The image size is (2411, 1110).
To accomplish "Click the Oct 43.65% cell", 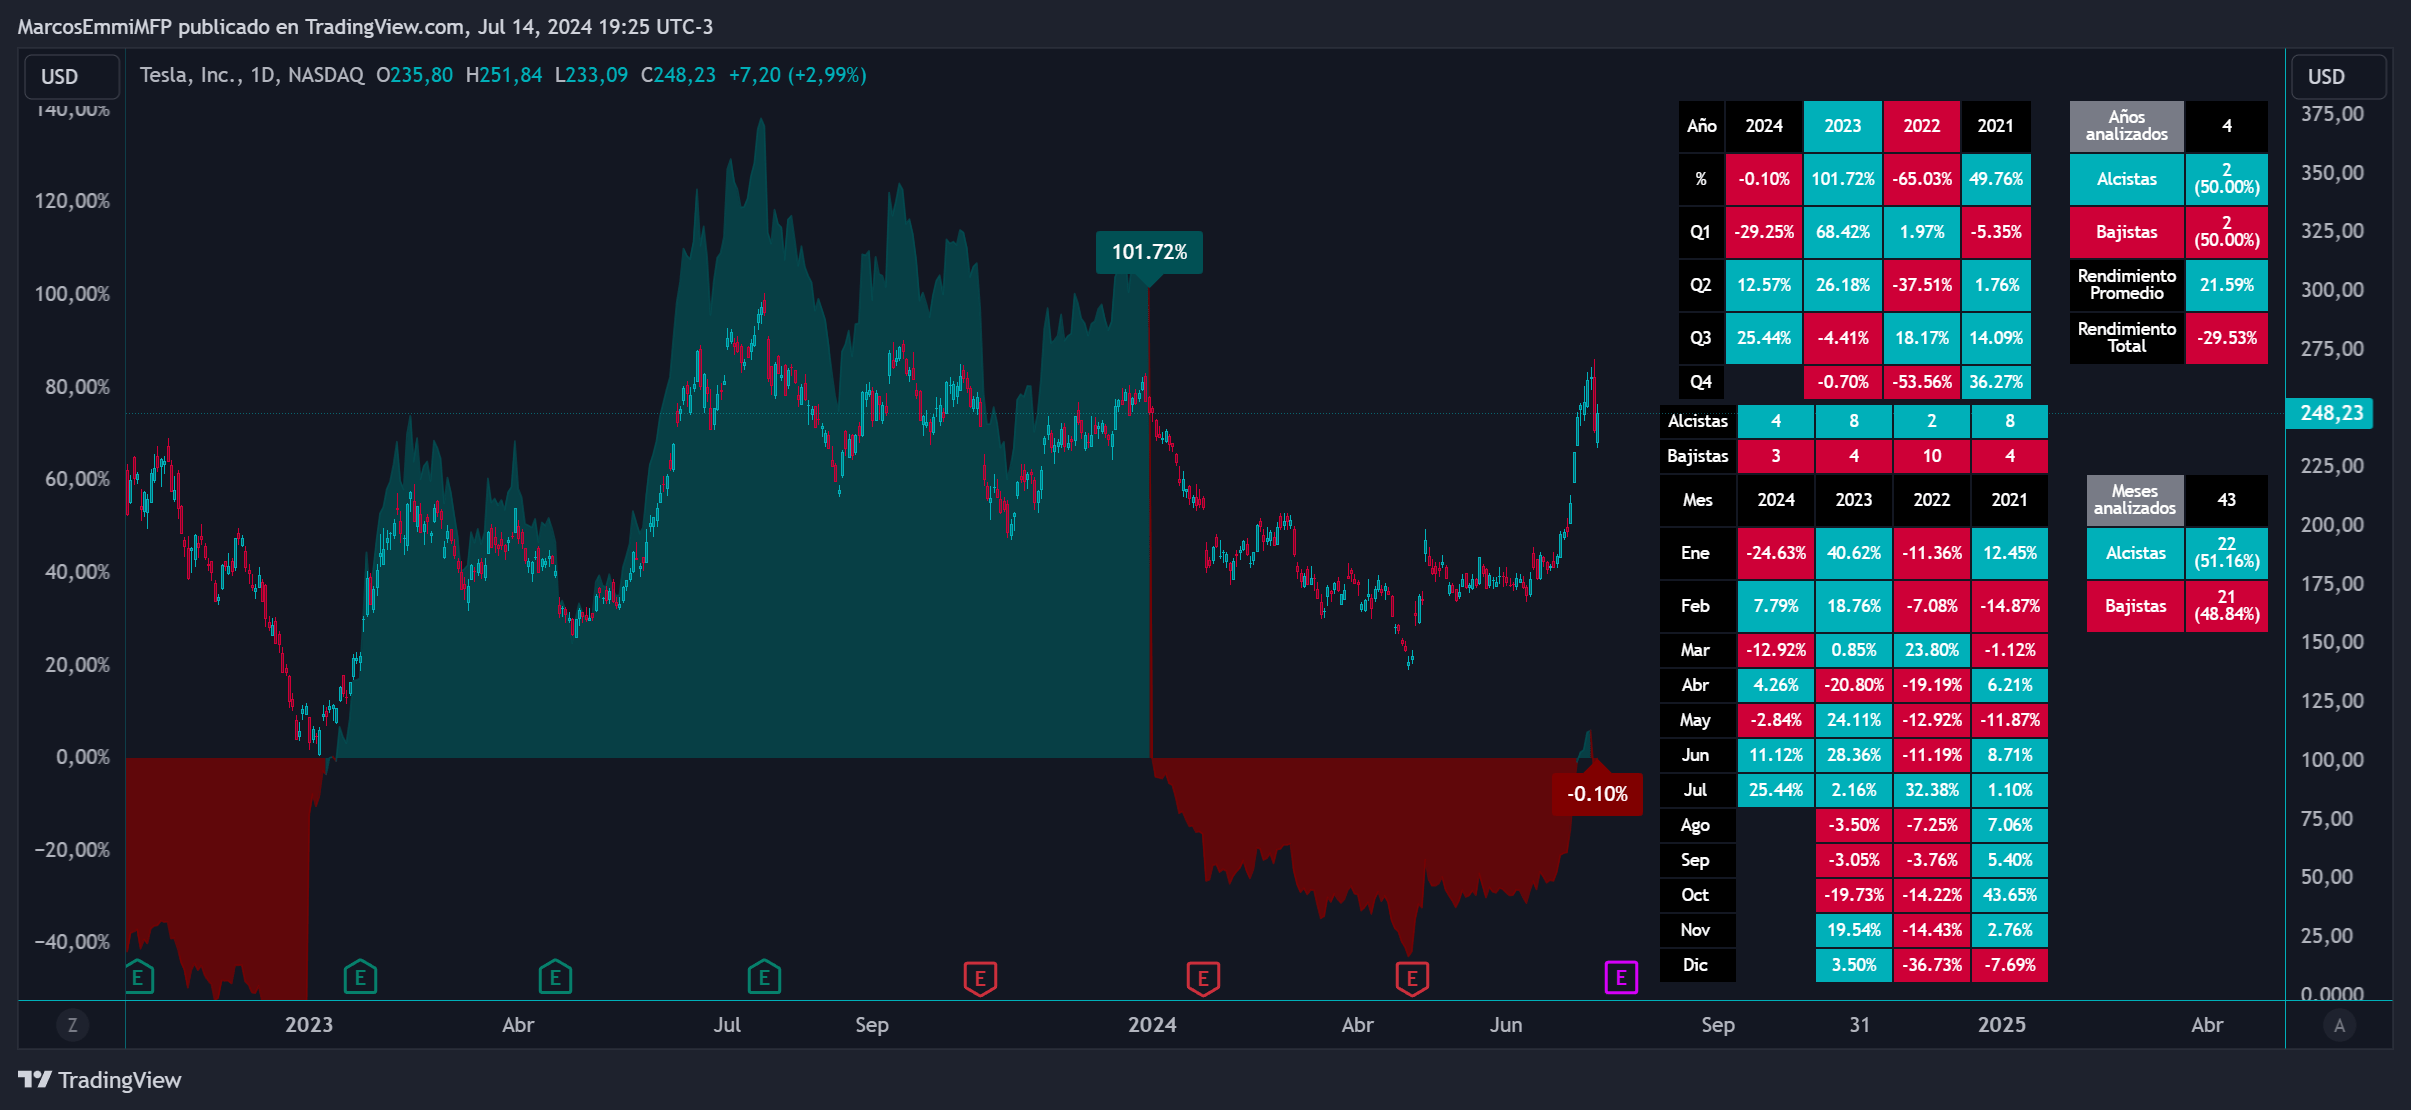I will 2010,895.
